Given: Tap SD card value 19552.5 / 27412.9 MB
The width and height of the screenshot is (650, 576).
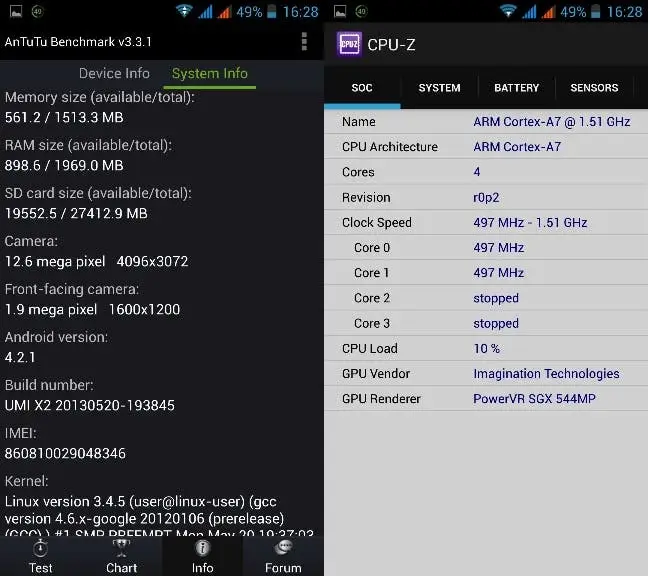Looking at the screenshot, I should point(76,214).
